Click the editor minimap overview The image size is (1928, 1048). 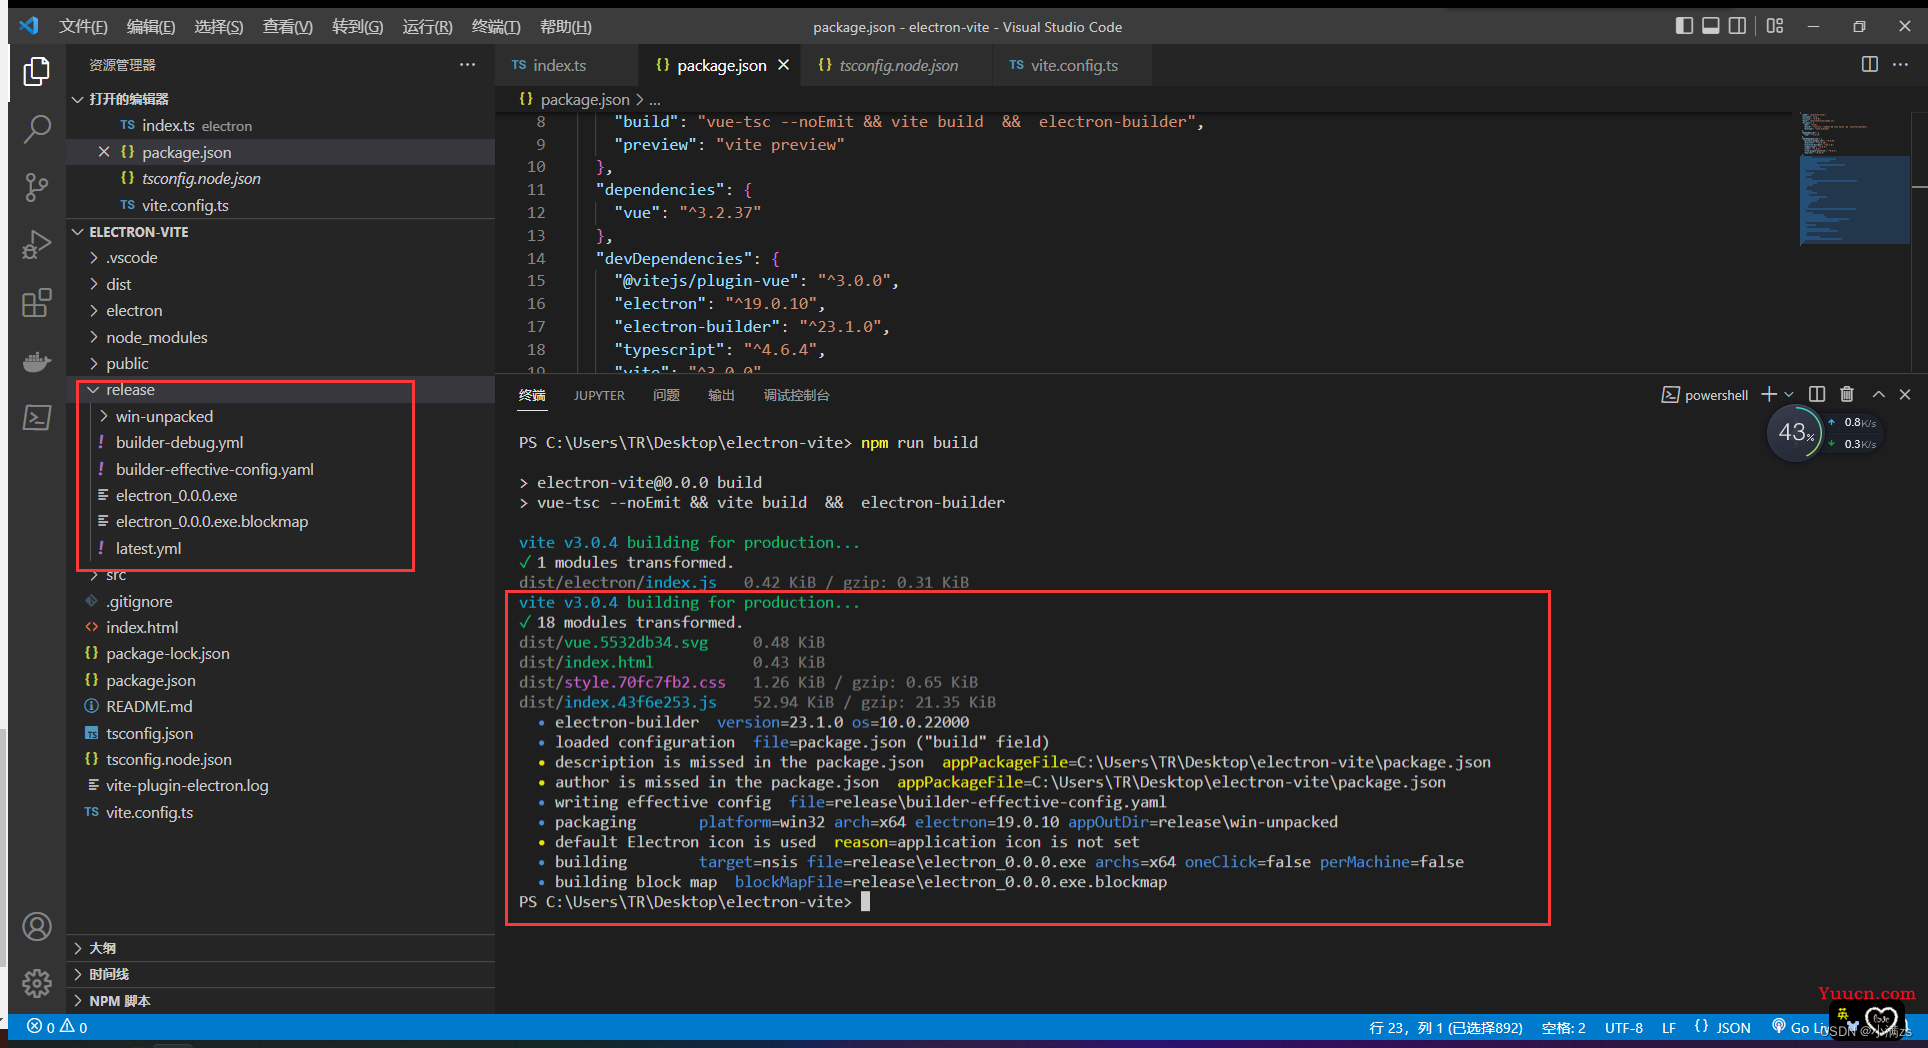click(x=1855, y=178)
